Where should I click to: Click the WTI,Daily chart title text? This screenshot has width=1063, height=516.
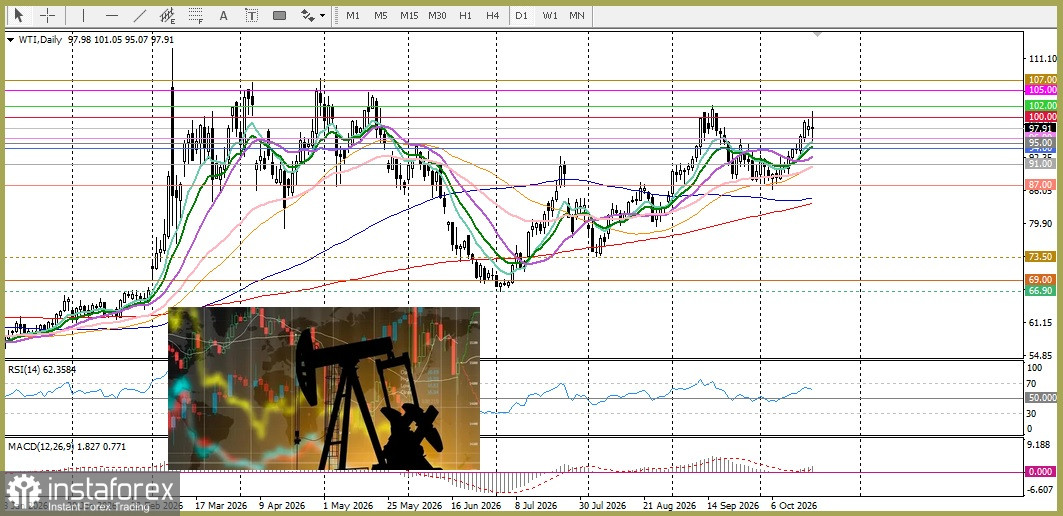(x=39, y=40)
